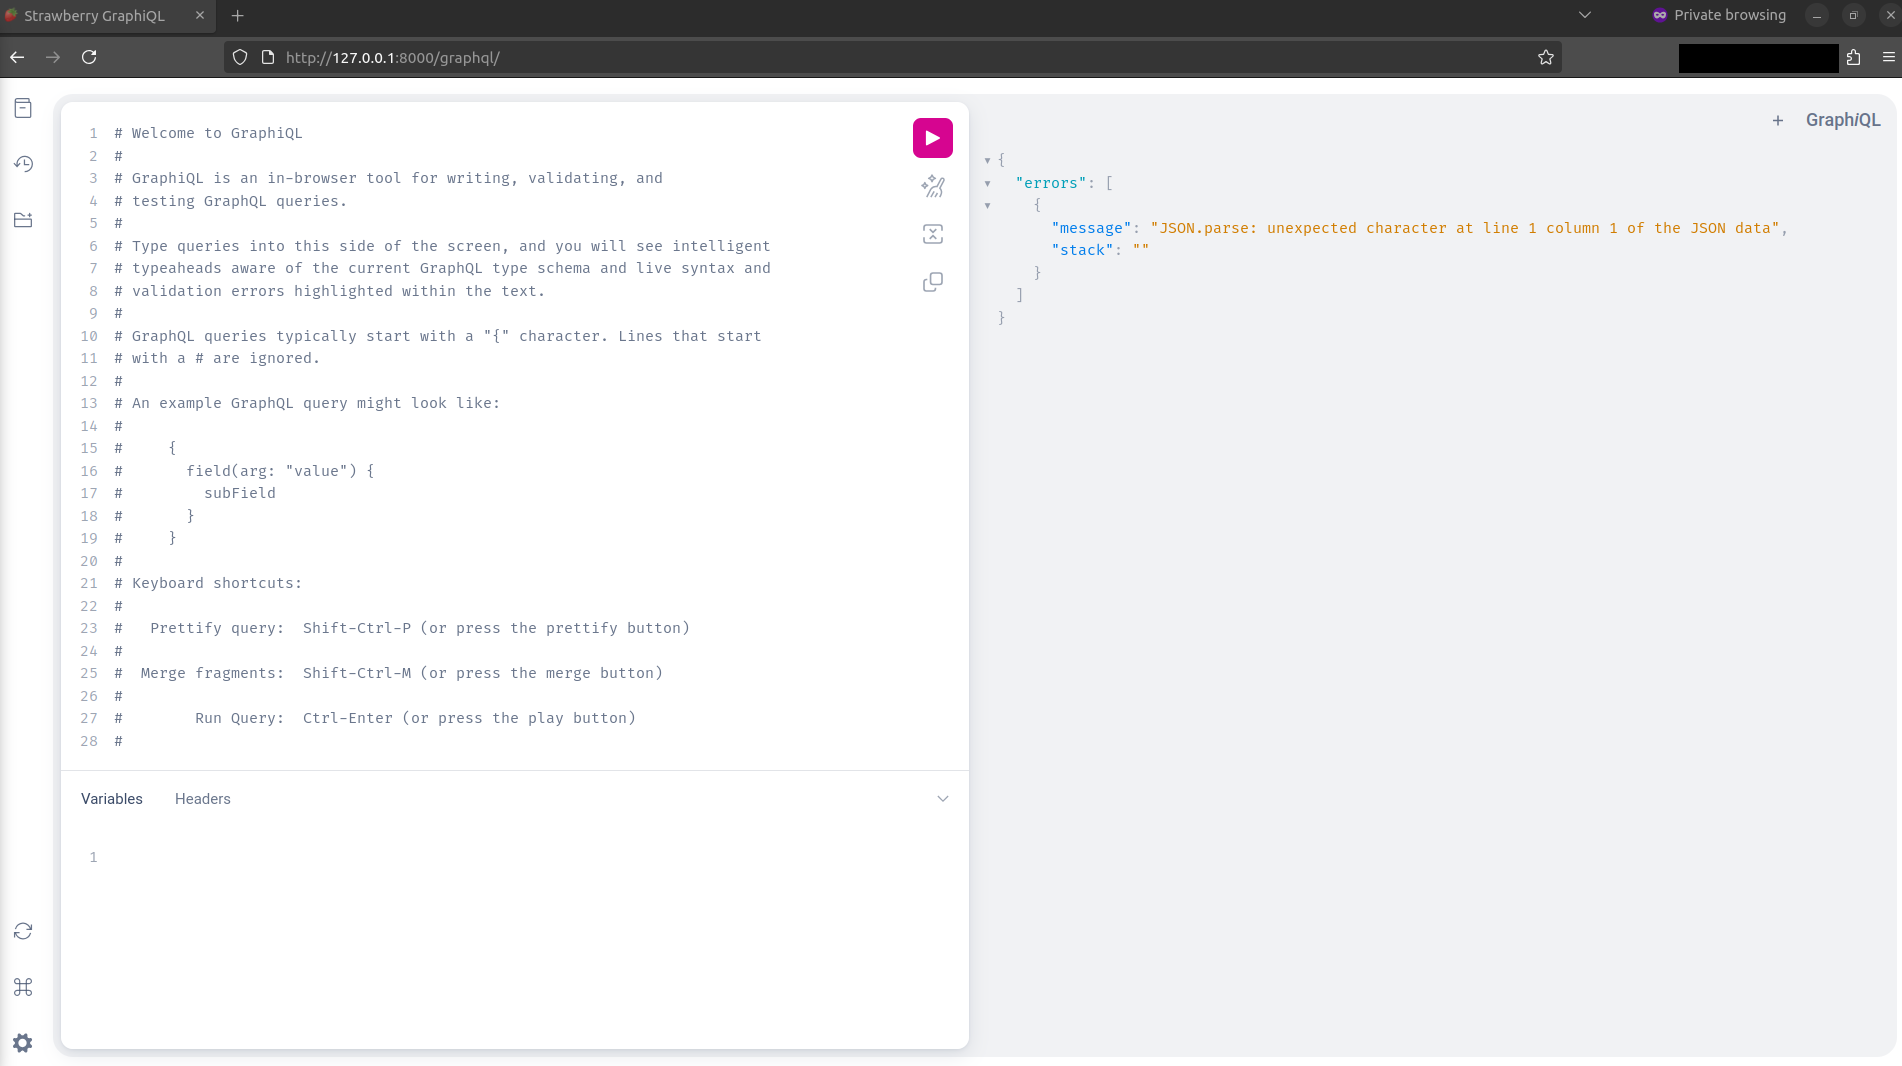Click the JSON.parse error message string
Screen dimensions: 1902x1066
pyautogui.click(x=1465, y=228)
